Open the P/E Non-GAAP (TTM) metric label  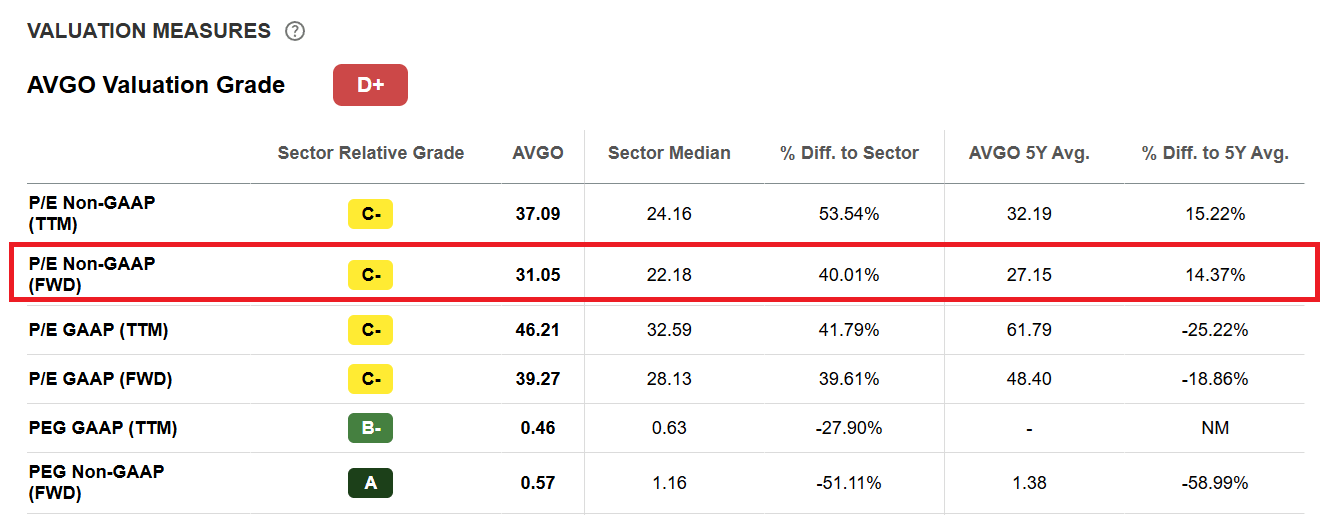point(92,214)
